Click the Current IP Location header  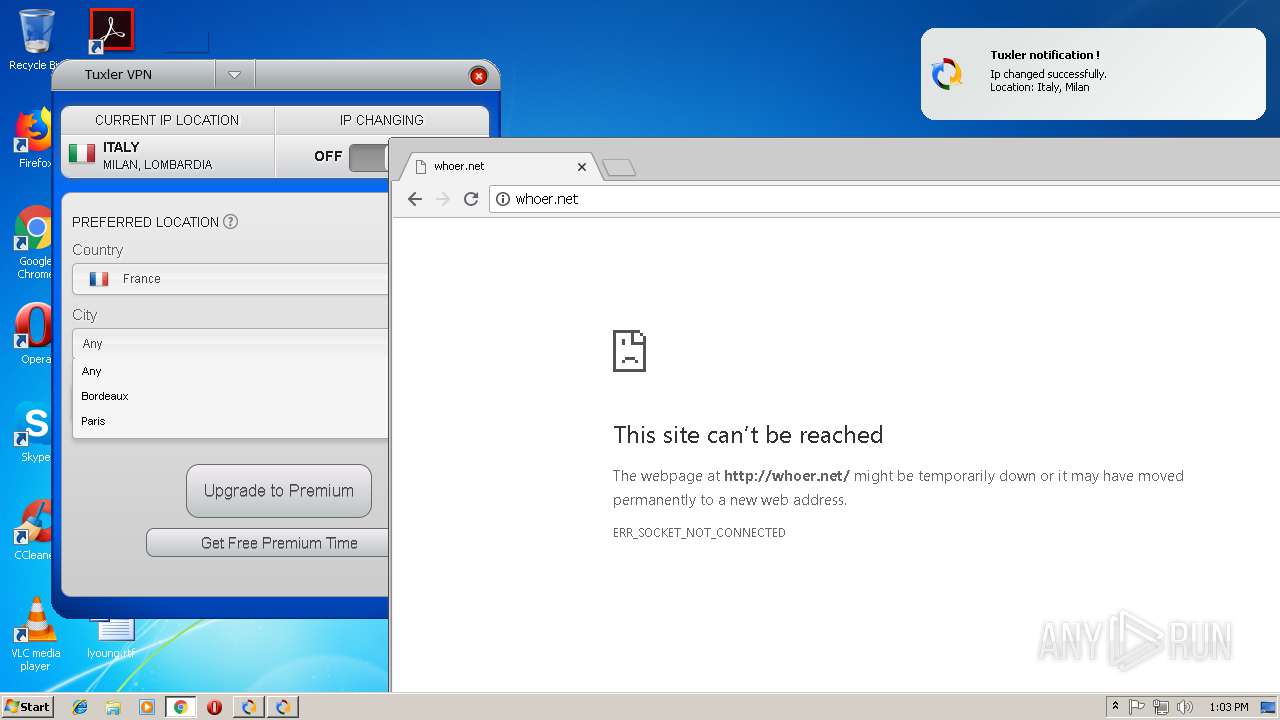tap(167, 120)
